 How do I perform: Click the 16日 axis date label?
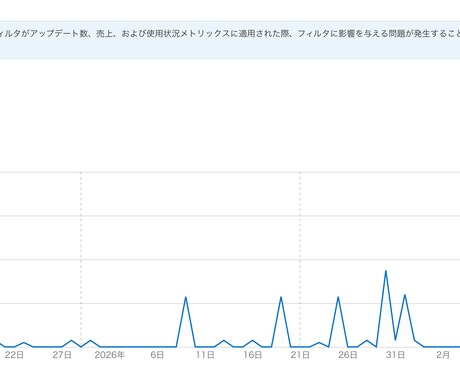coord(252,355)
